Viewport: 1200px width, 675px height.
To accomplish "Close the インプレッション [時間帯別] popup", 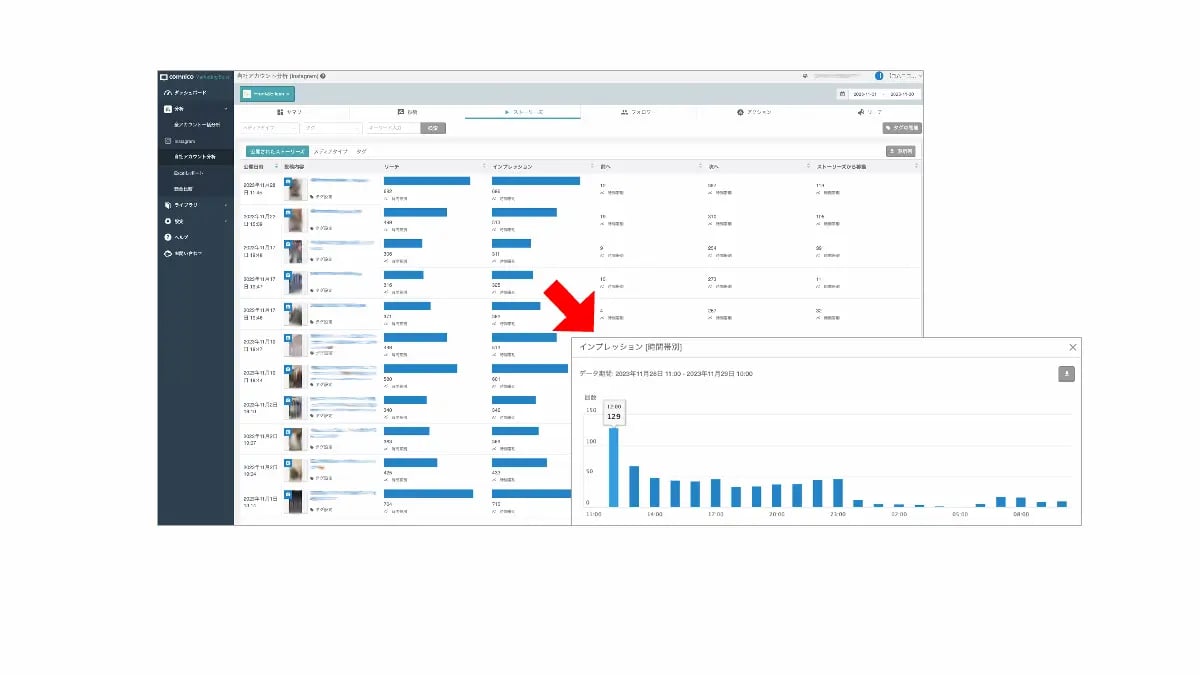I will pyautogui.click(x=1073, y=347).
